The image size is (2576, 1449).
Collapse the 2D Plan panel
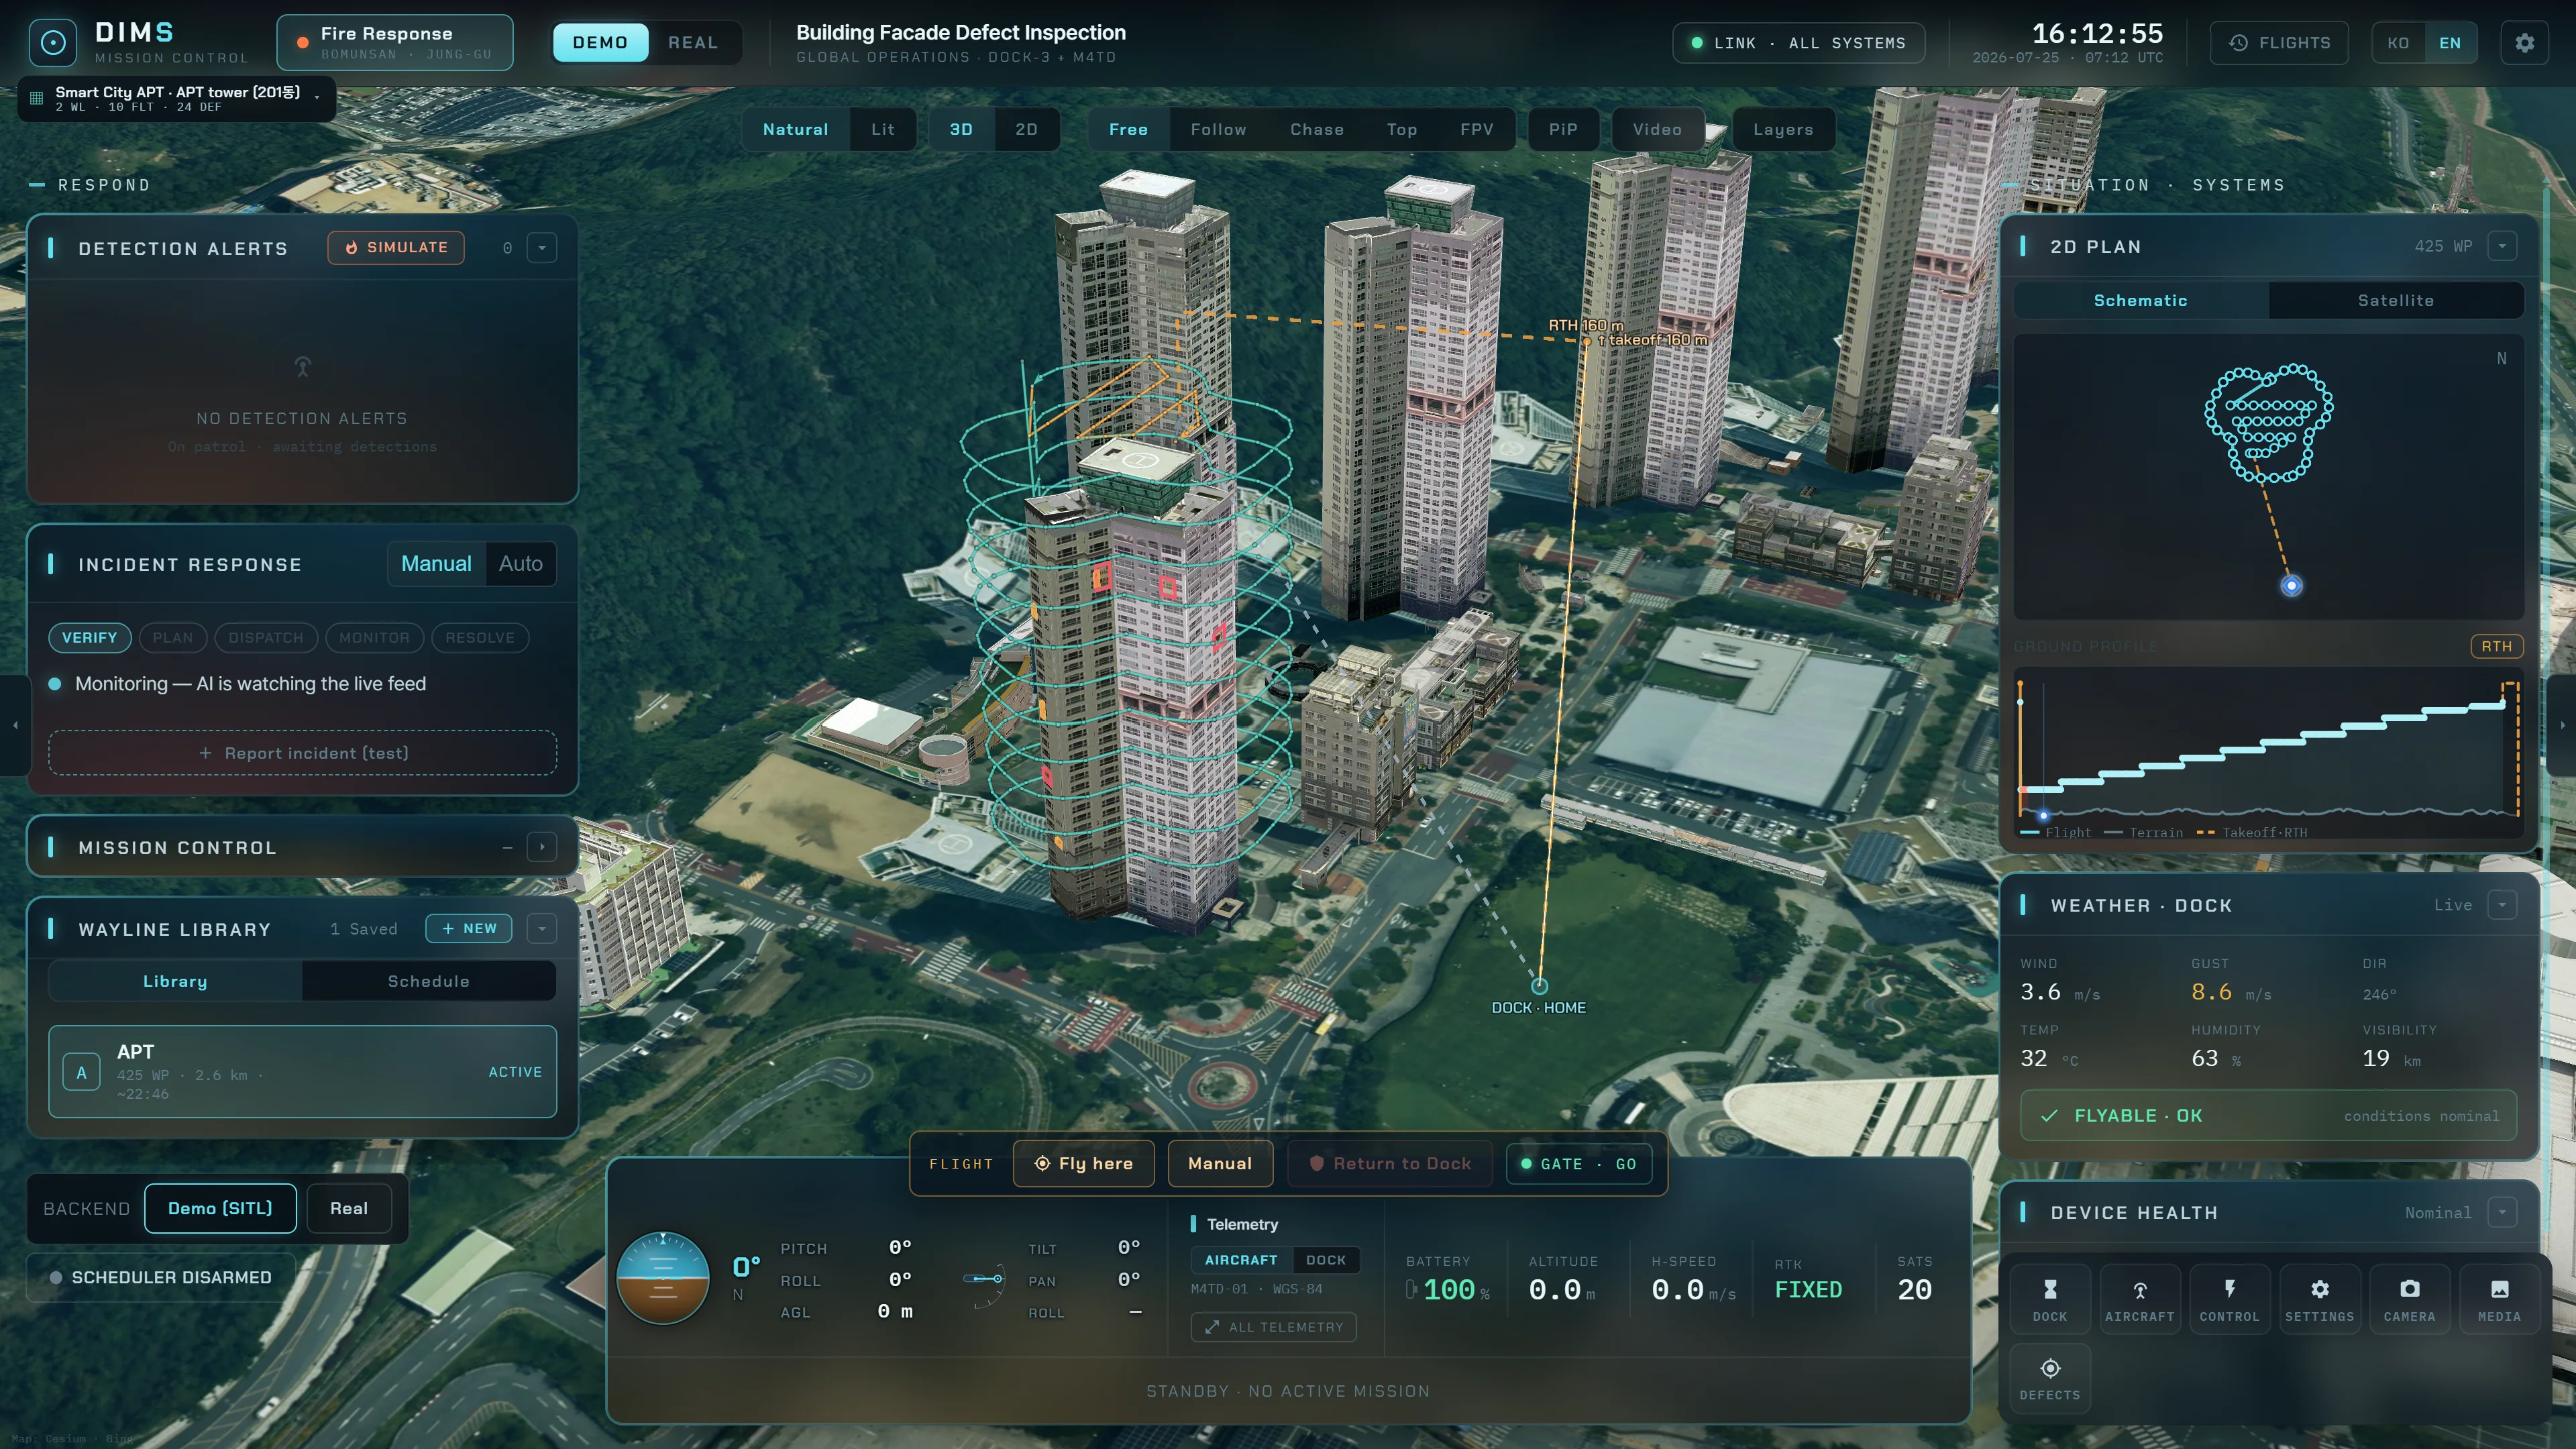[2502, 246]
